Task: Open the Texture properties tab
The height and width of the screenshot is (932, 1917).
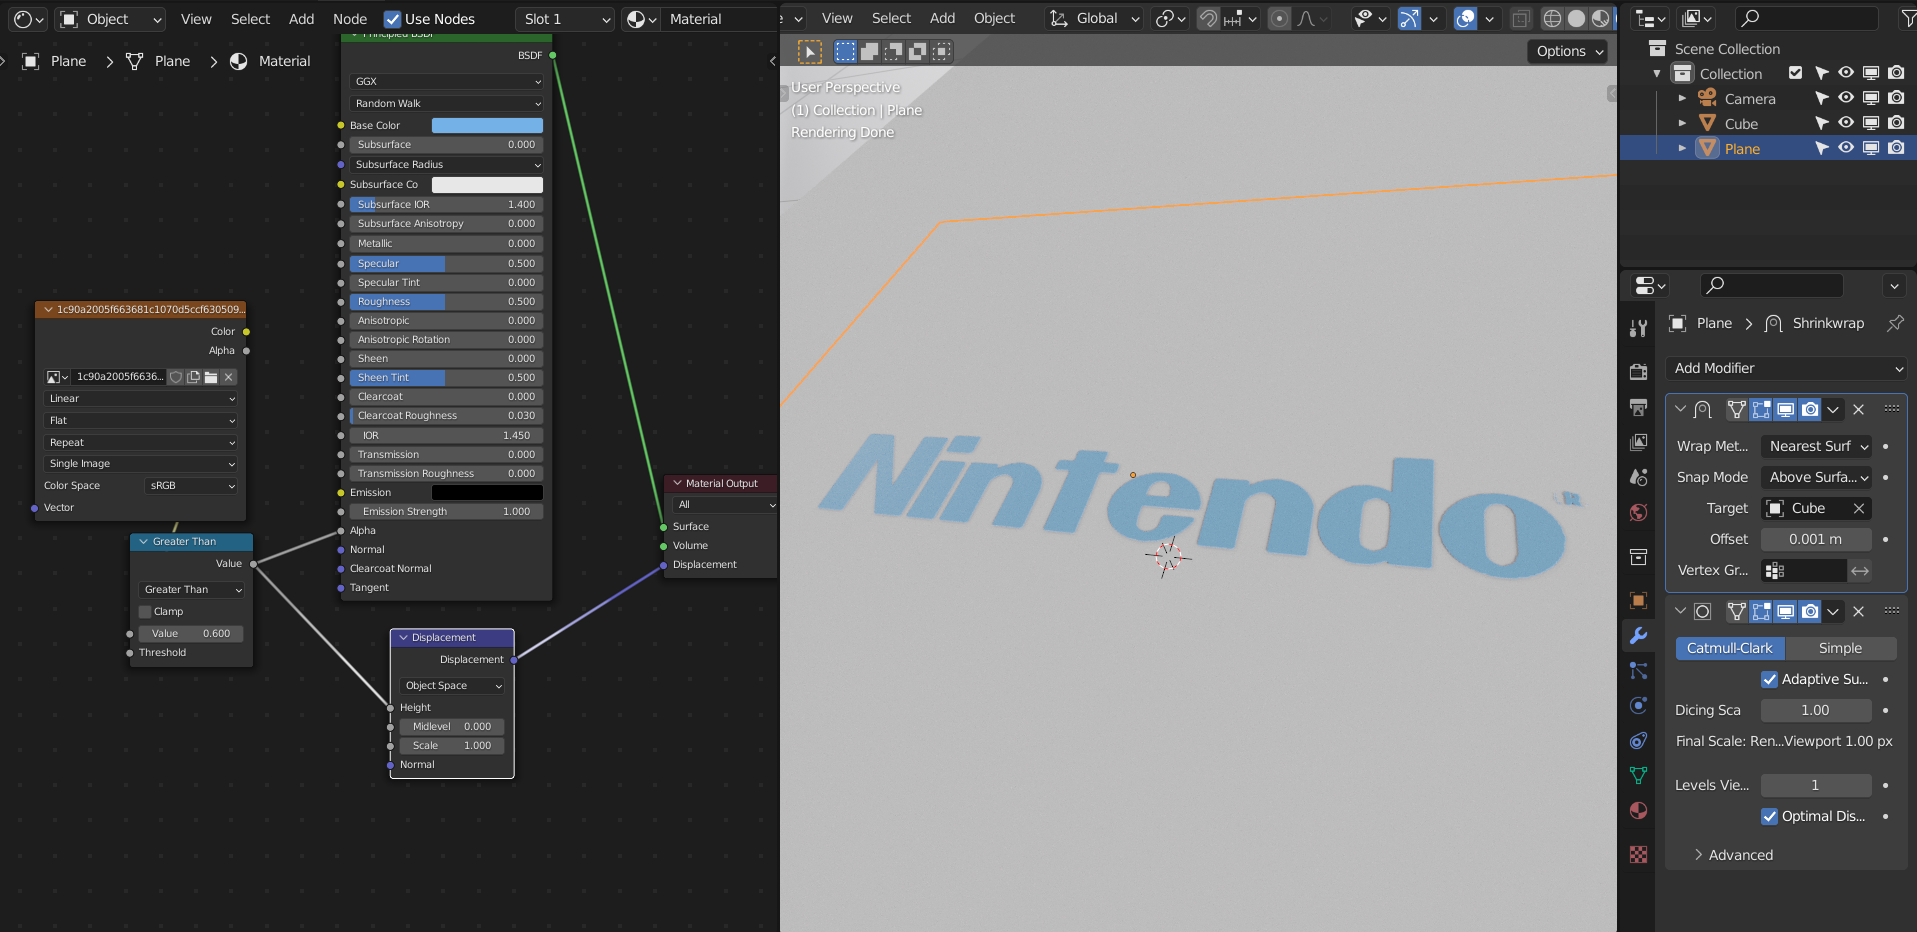Action: [1638, 855]
